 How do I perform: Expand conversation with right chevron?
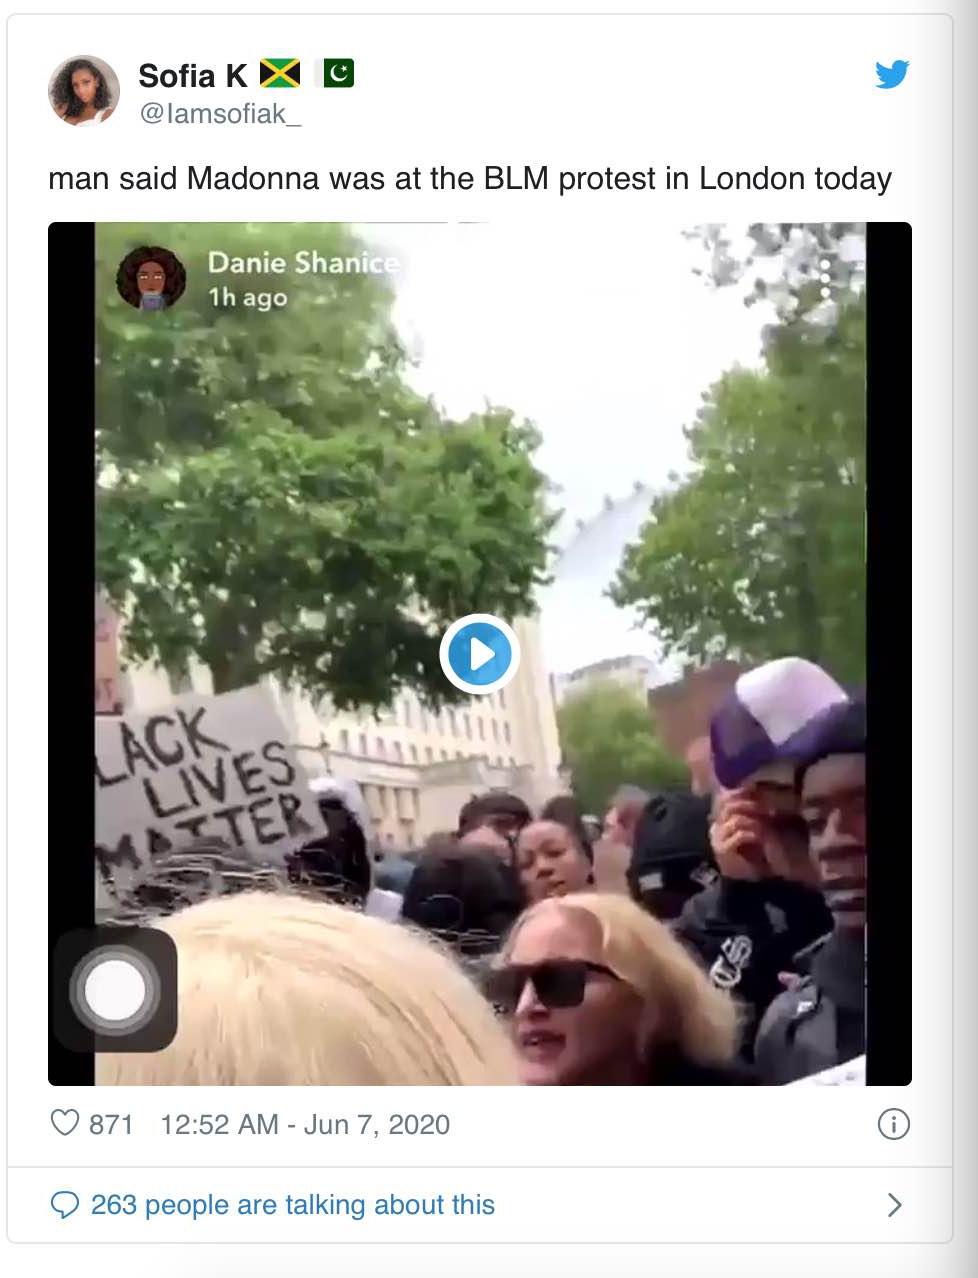click(x=895, y=1205)
